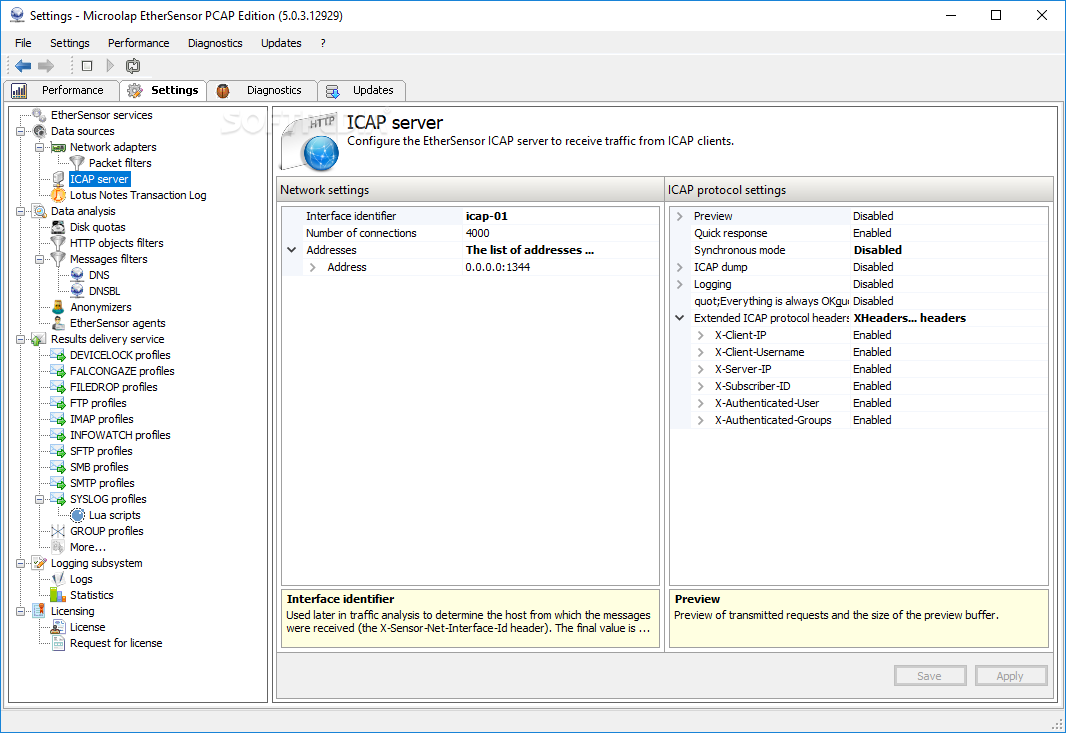This screenshot has height=733, width=1066.
Task: Collapse the Addresses property group
Action: 292,250
